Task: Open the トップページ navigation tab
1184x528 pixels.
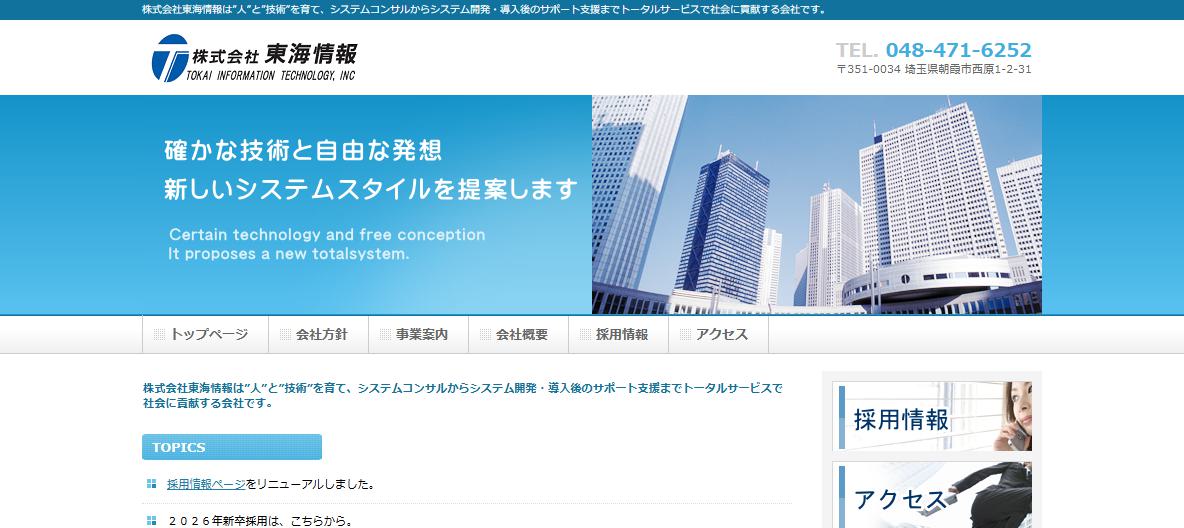Action: [205, 335]
